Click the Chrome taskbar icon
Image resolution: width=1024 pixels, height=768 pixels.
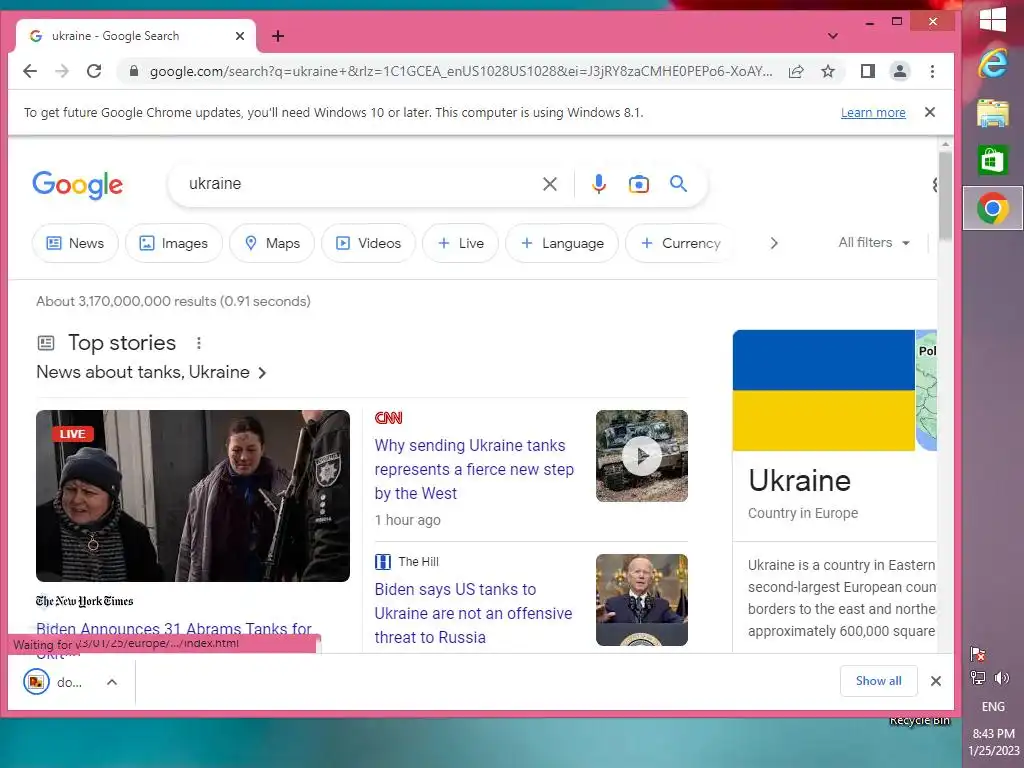pyautogui.click(x=993, y=208)
